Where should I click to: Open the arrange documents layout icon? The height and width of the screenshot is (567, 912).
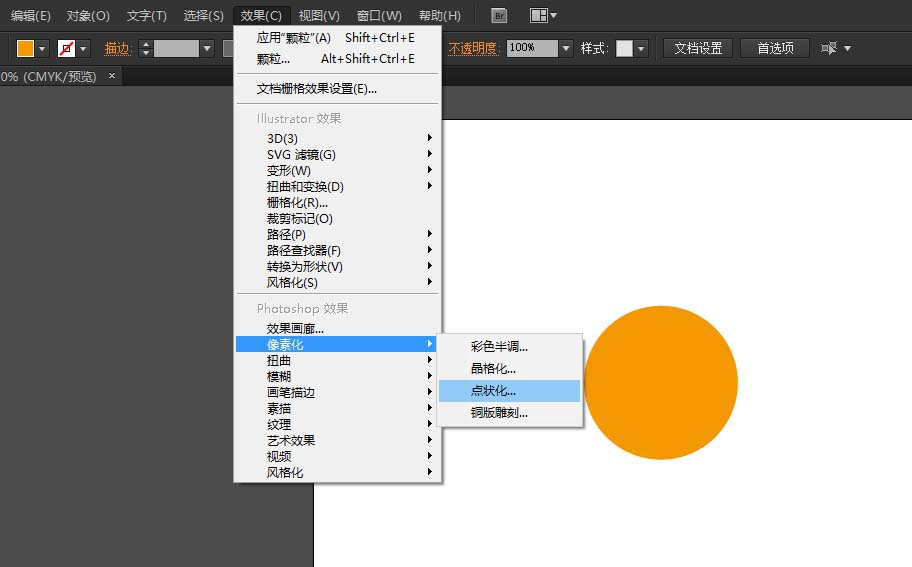click(543, 16)
